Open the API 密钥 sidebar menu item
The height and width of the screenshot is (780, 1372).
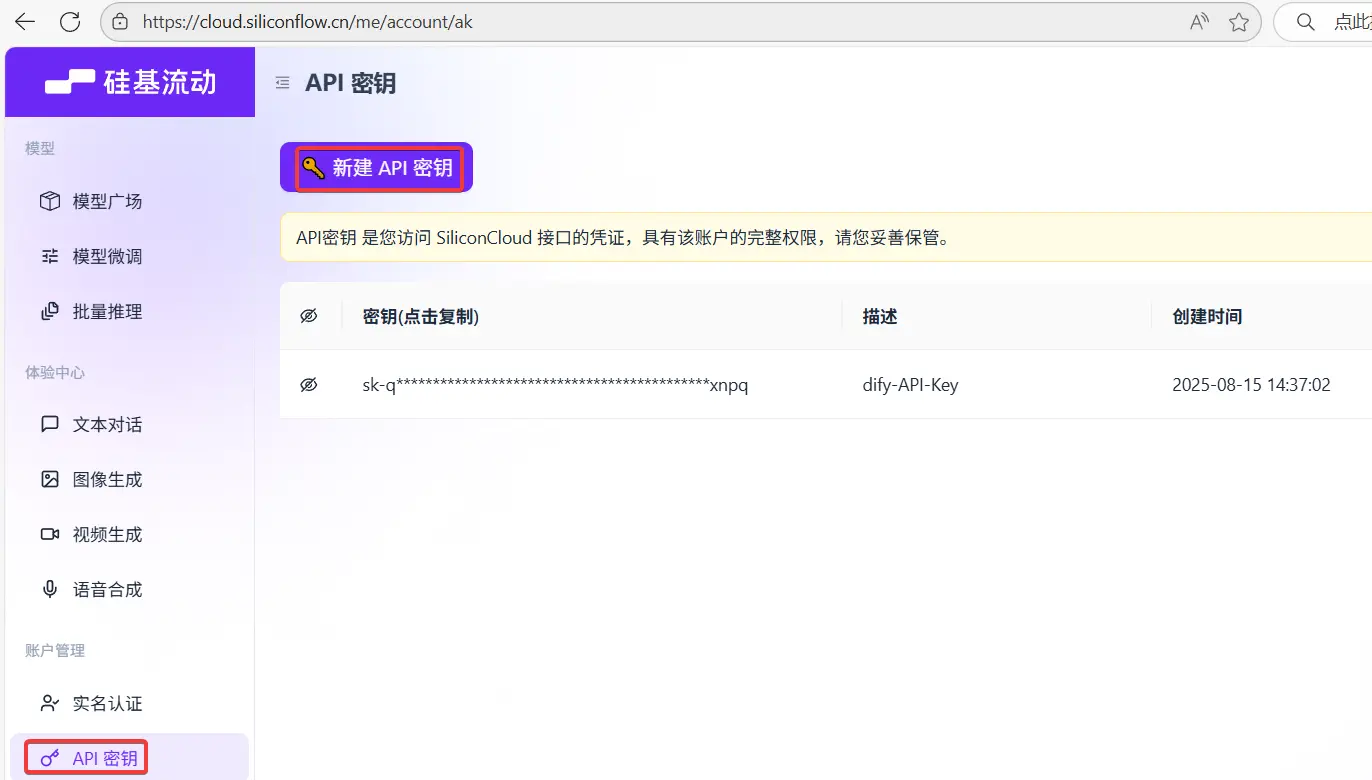click(x=104, y=758)
